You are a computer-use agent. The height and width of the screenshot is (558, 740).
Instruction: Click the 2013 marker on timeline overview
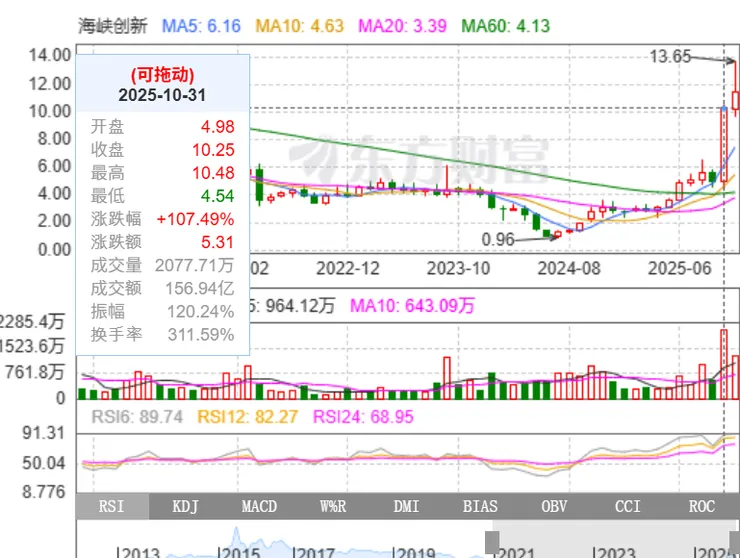(139, 552)
